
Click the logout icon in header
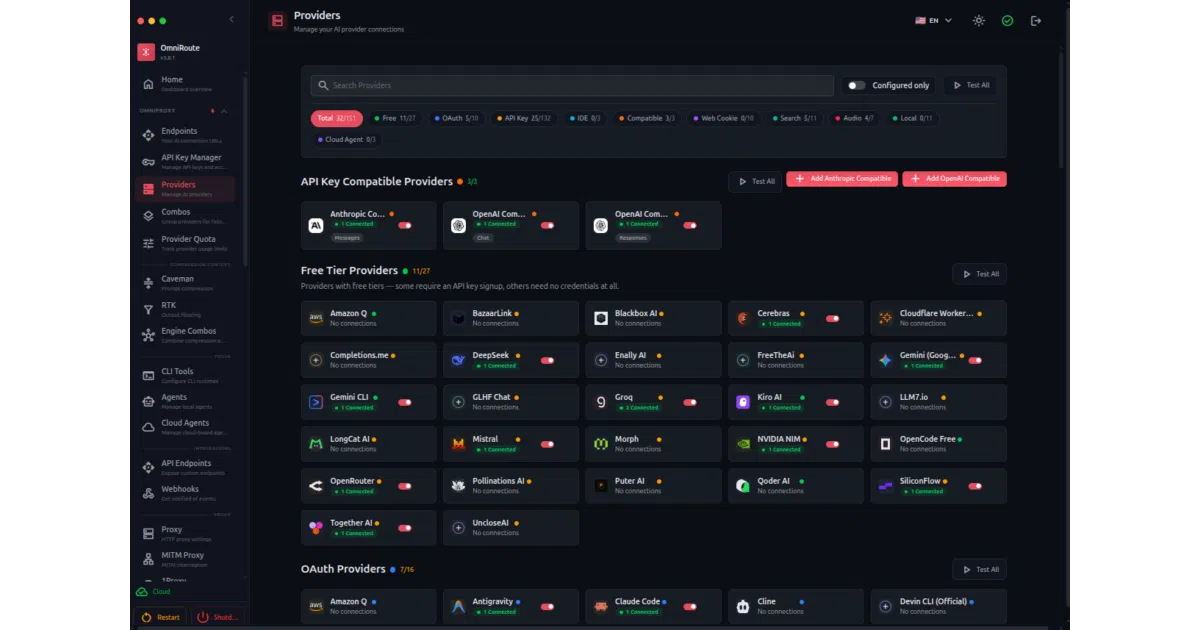pos(1036,20)
